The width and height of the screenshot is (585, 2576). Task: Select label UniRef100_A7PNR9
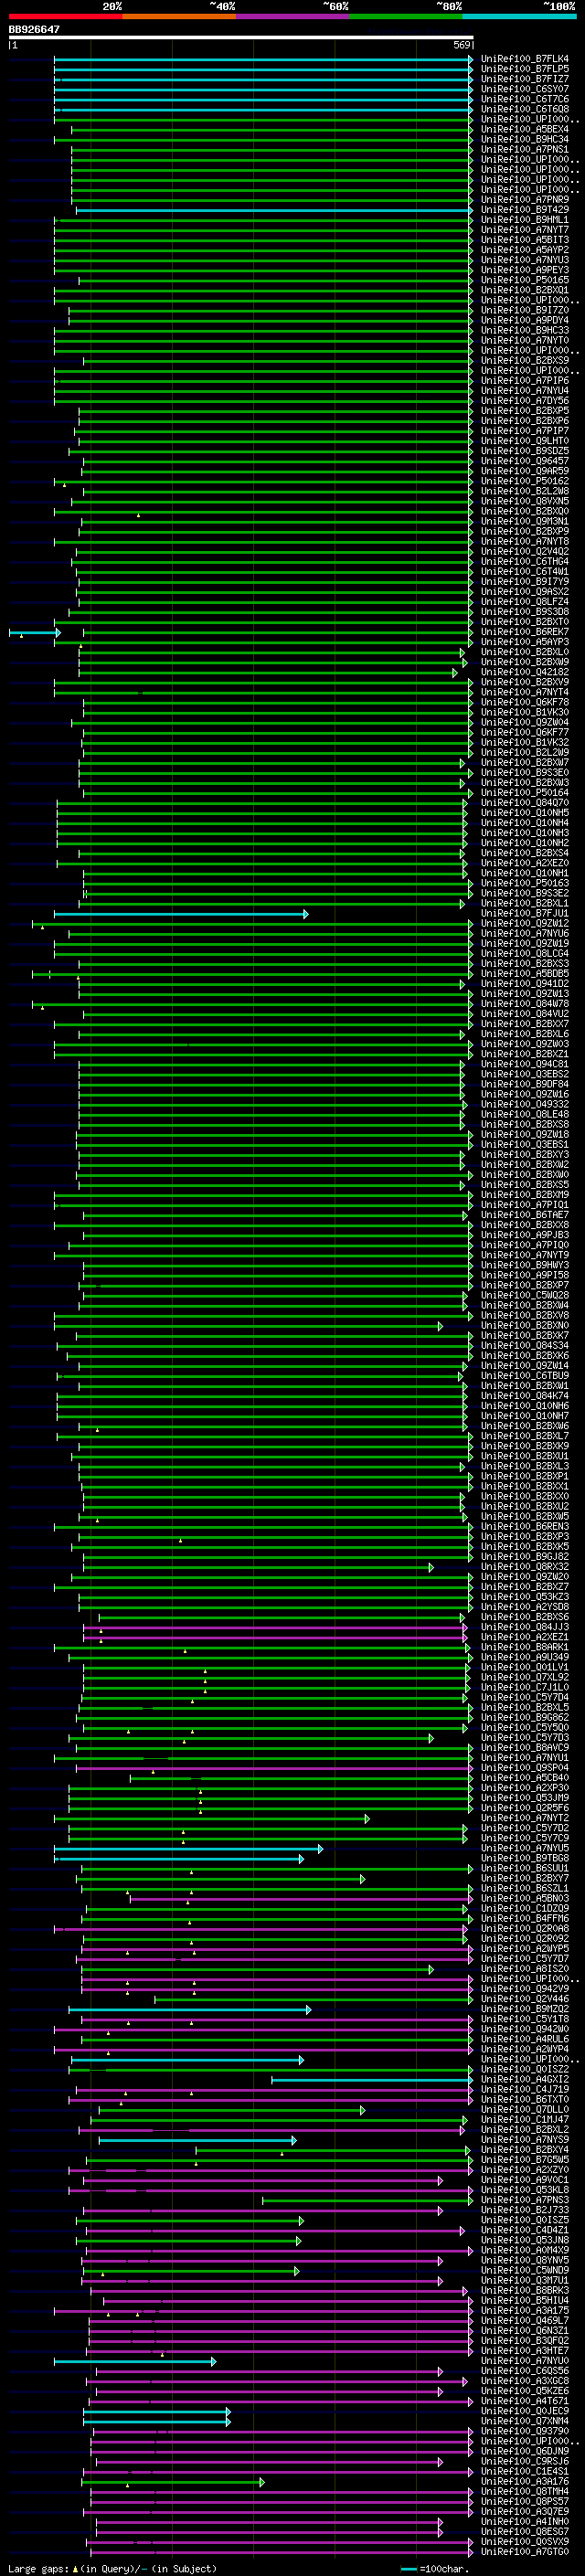coord(525,200)
